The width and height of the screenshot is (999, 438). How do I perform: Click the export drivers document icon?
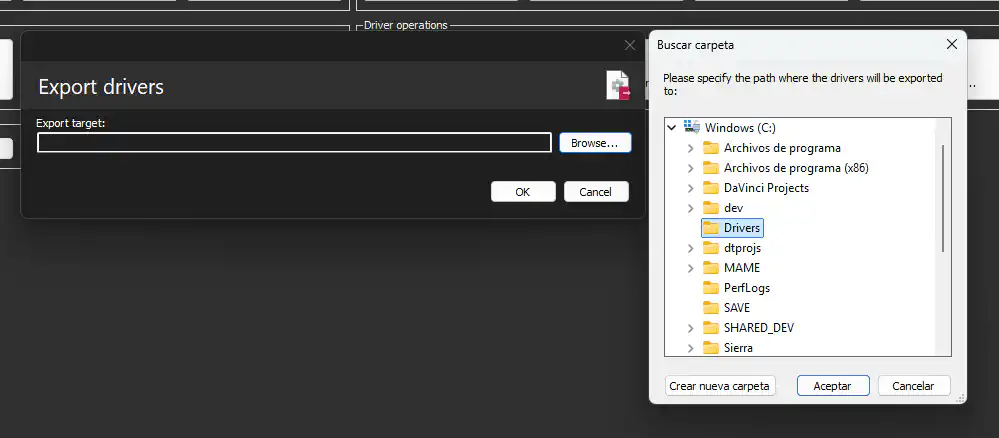(618, 86)
